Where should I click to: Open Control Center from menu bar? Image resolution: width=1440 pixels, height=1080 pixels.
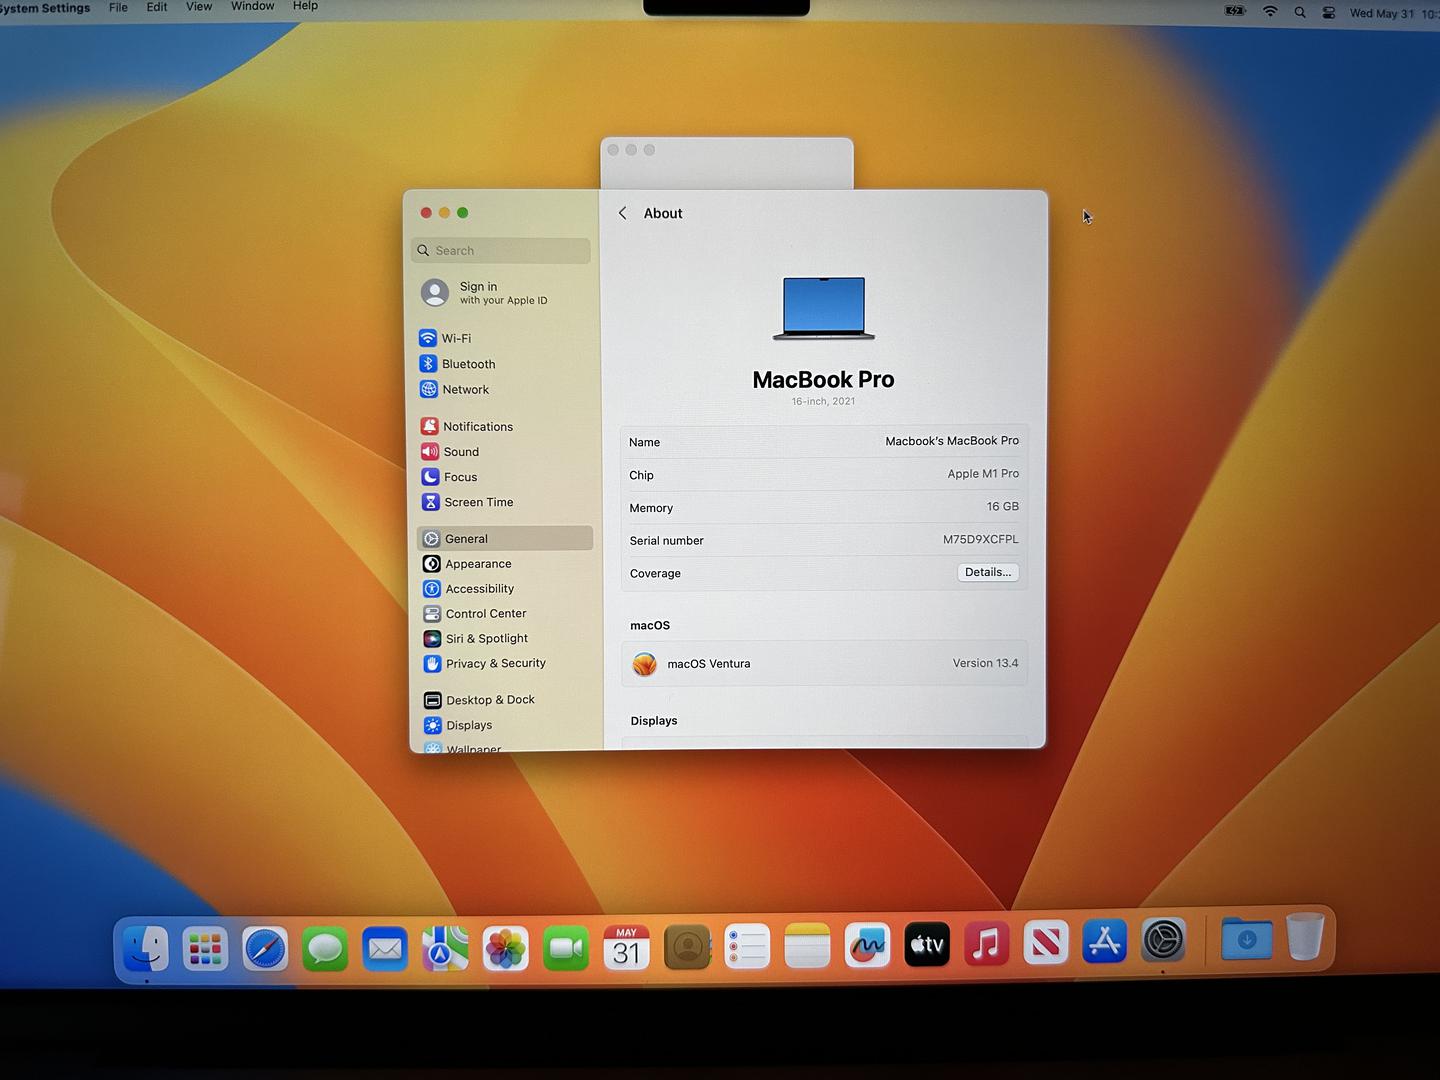[x=1328, y=13]
